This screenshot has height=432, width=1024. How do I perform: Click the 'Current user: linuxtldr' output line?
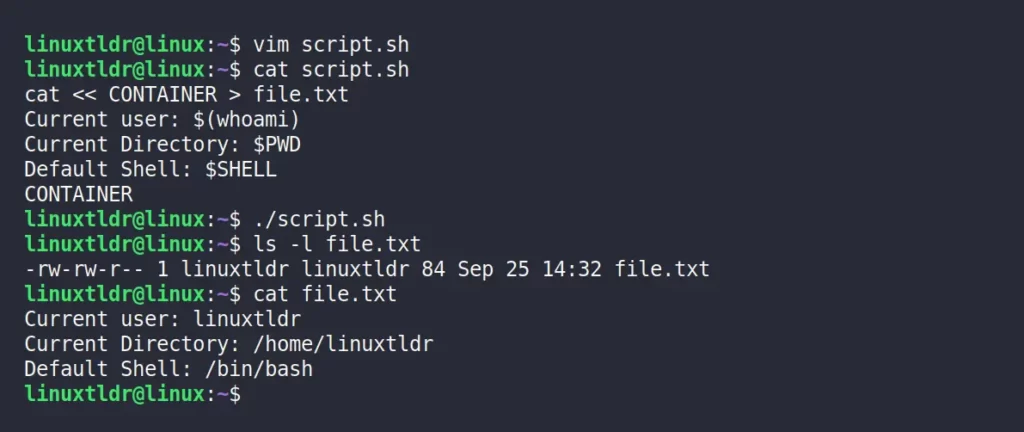[x=163, y=319]
